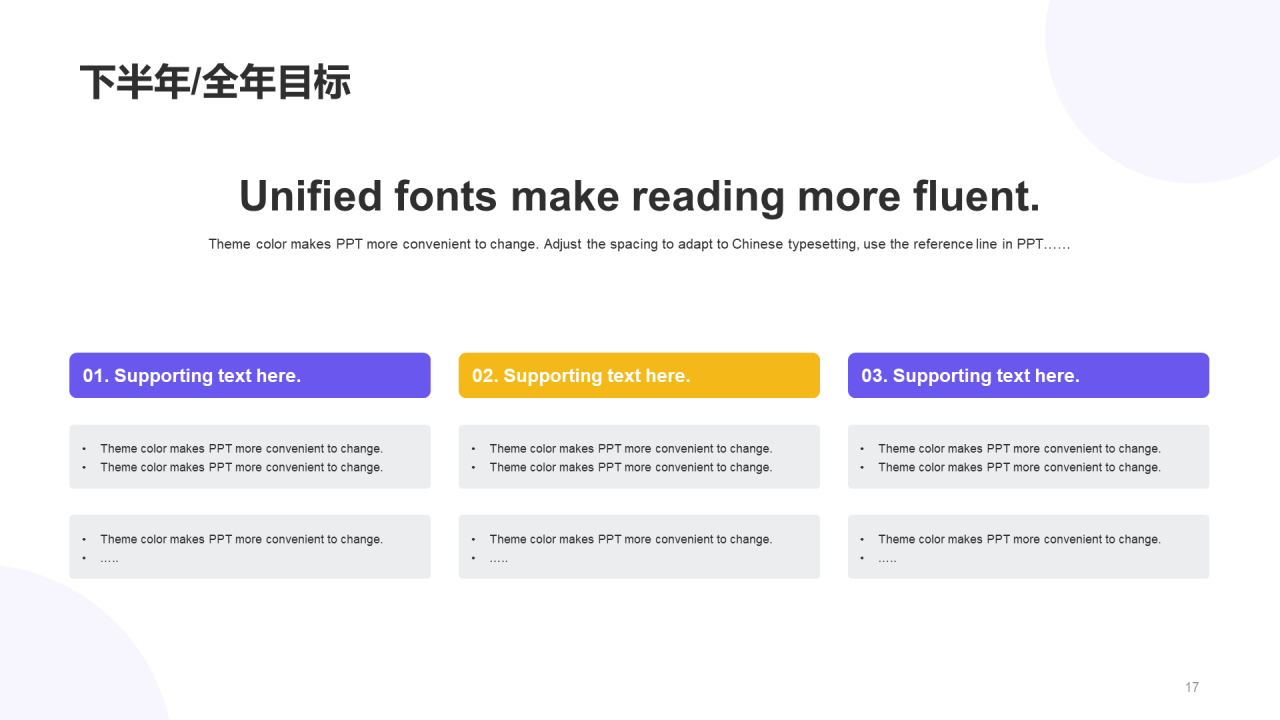Click the gray box with '…..' under column 03

coord(1028,547)
